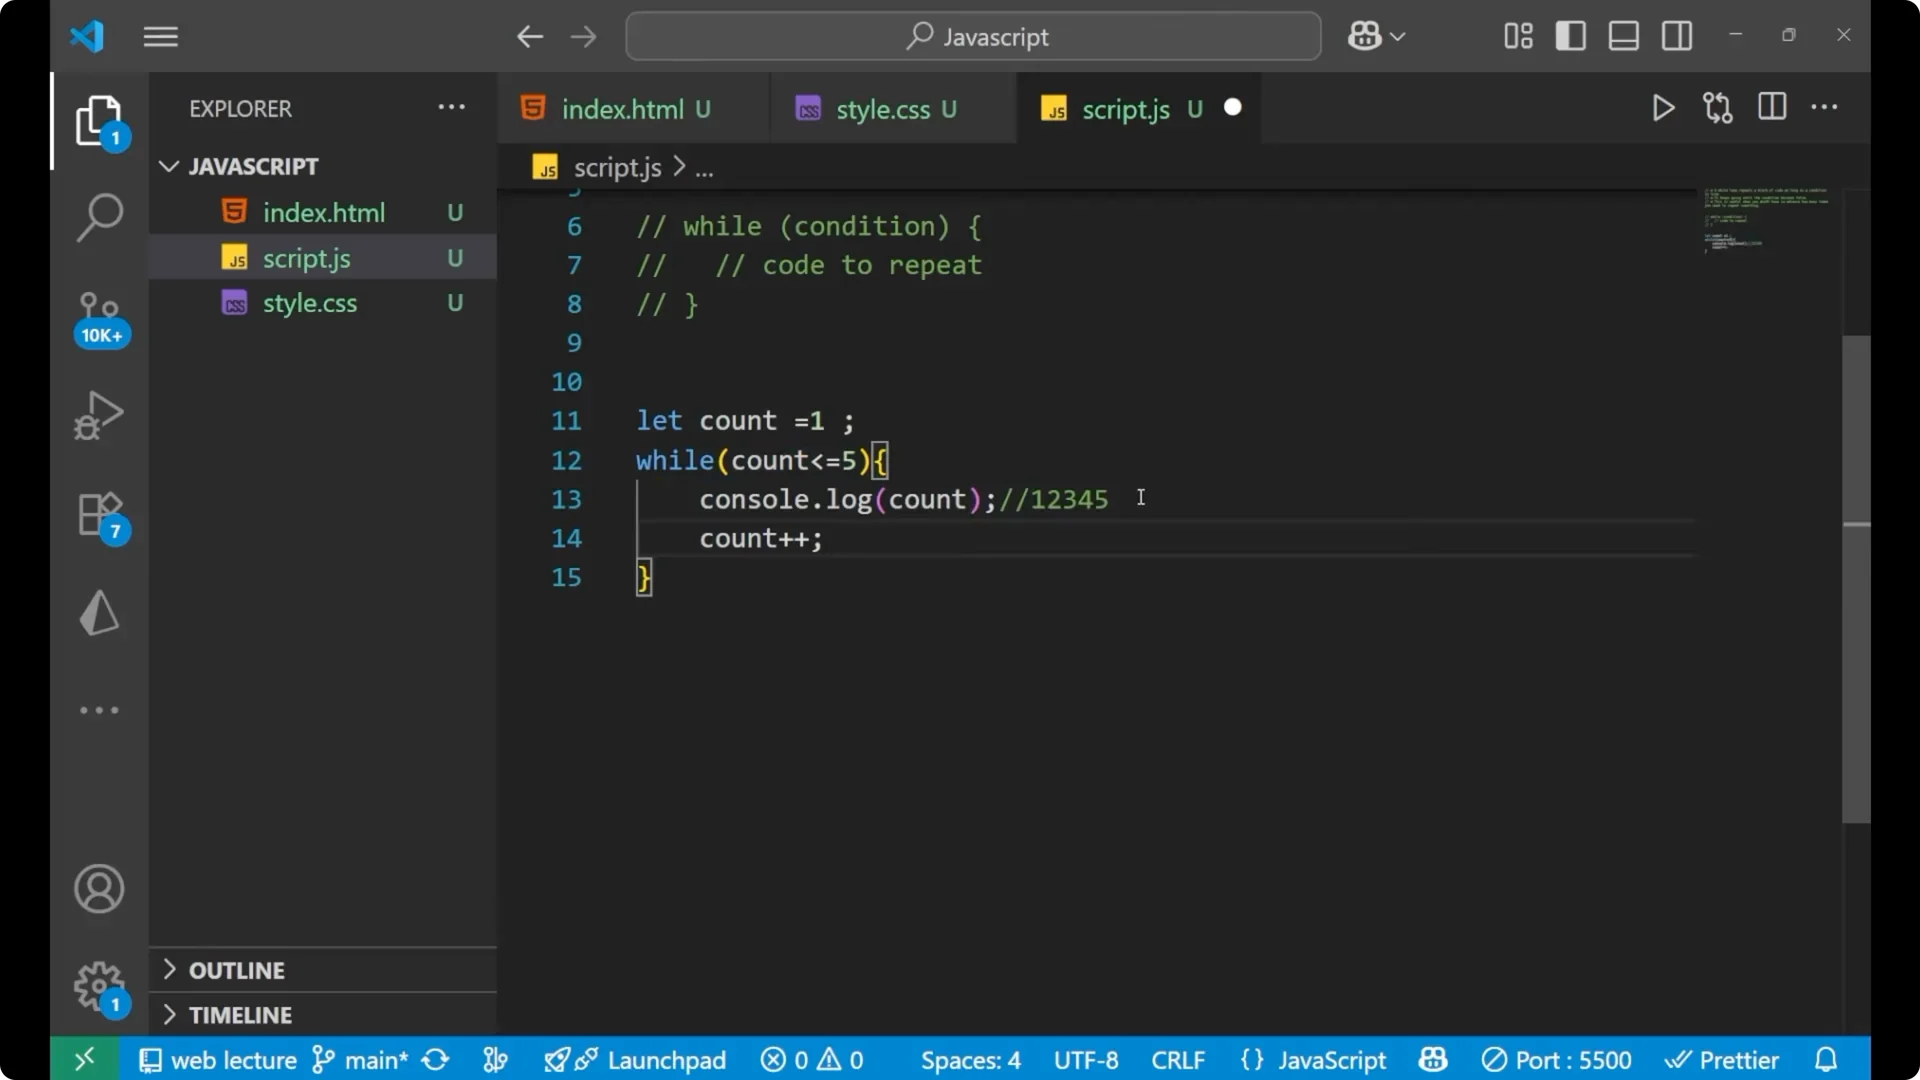This screenshot has height=1080, width=1920.
Task: Toggle the bottom panel visibility
Action: (x=1622, y=35)
